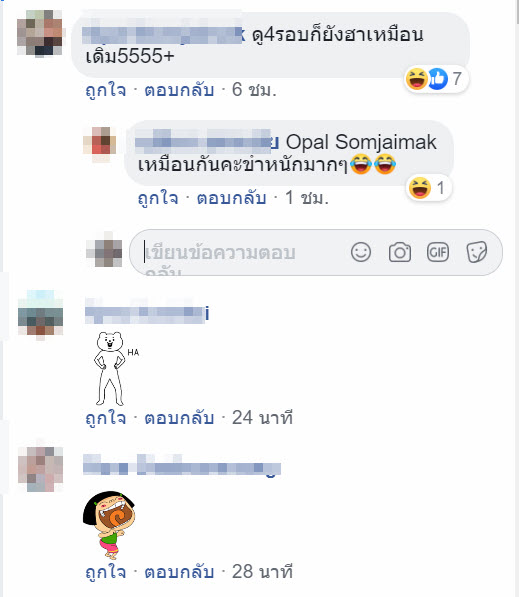Like the comment posted 6 ชม. ago
This screenshot has height=597, width=519.
click(105, 90)
